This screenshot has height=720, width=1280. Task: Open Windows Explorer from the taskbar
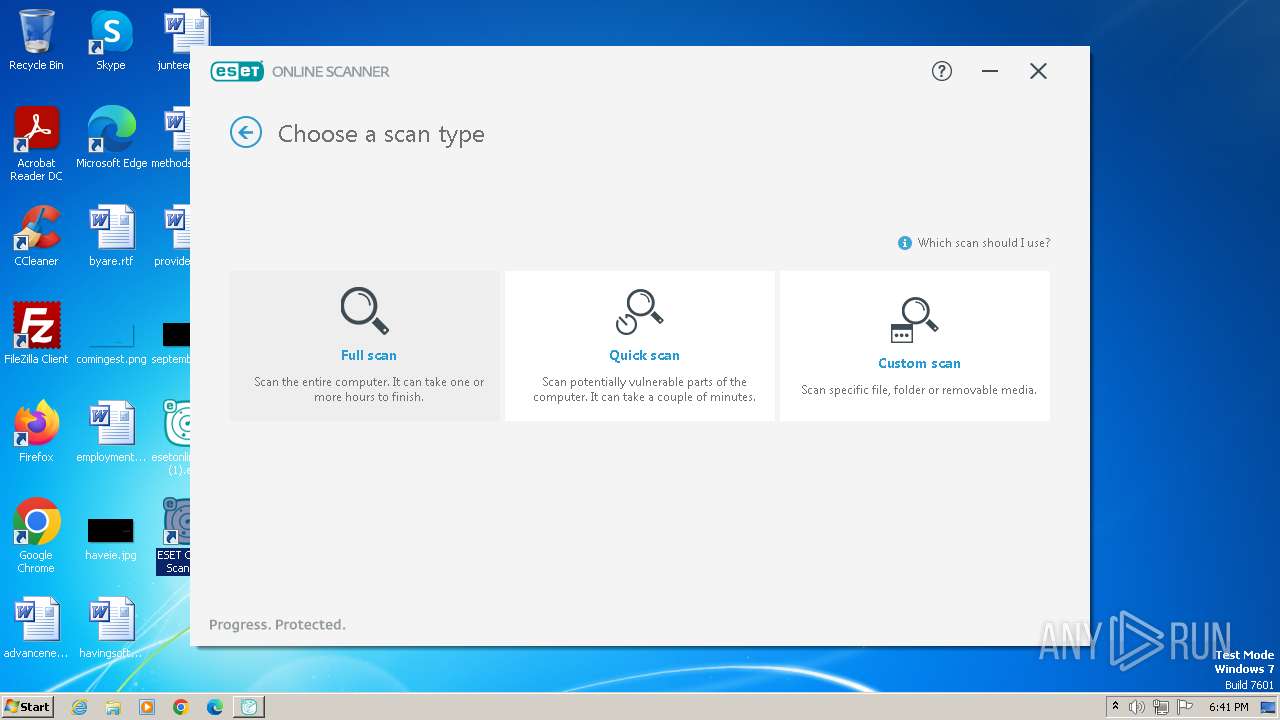(113, 707)
